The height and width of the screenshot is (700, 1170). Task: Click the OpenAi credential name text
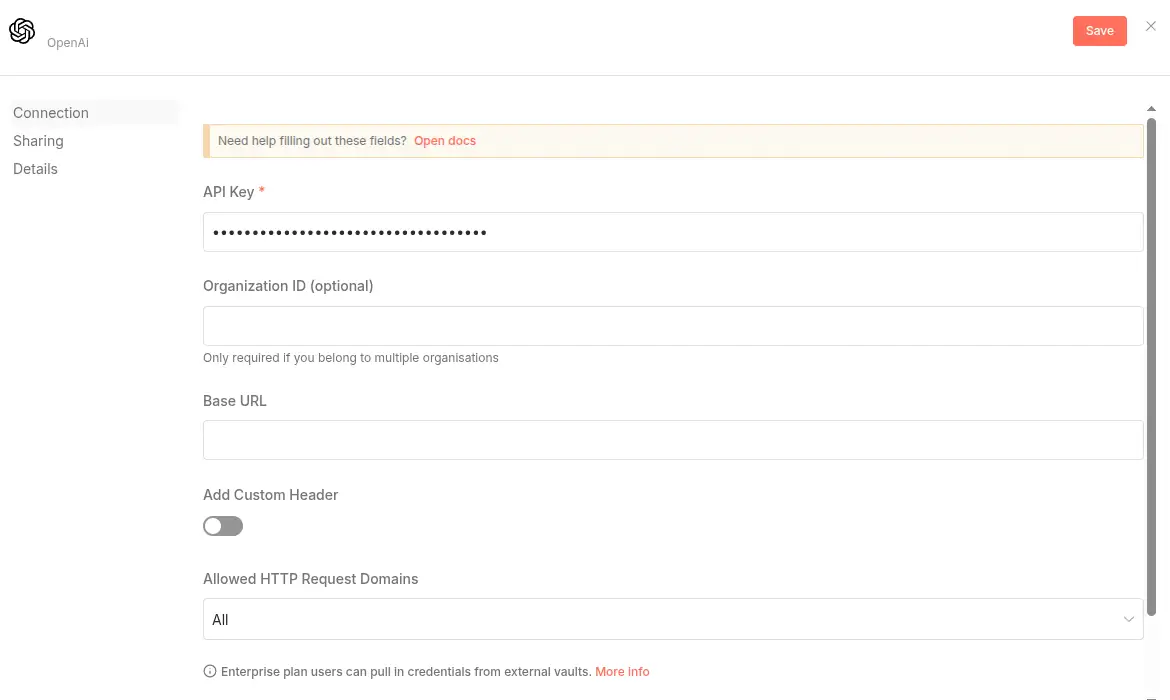click(68, 43)
